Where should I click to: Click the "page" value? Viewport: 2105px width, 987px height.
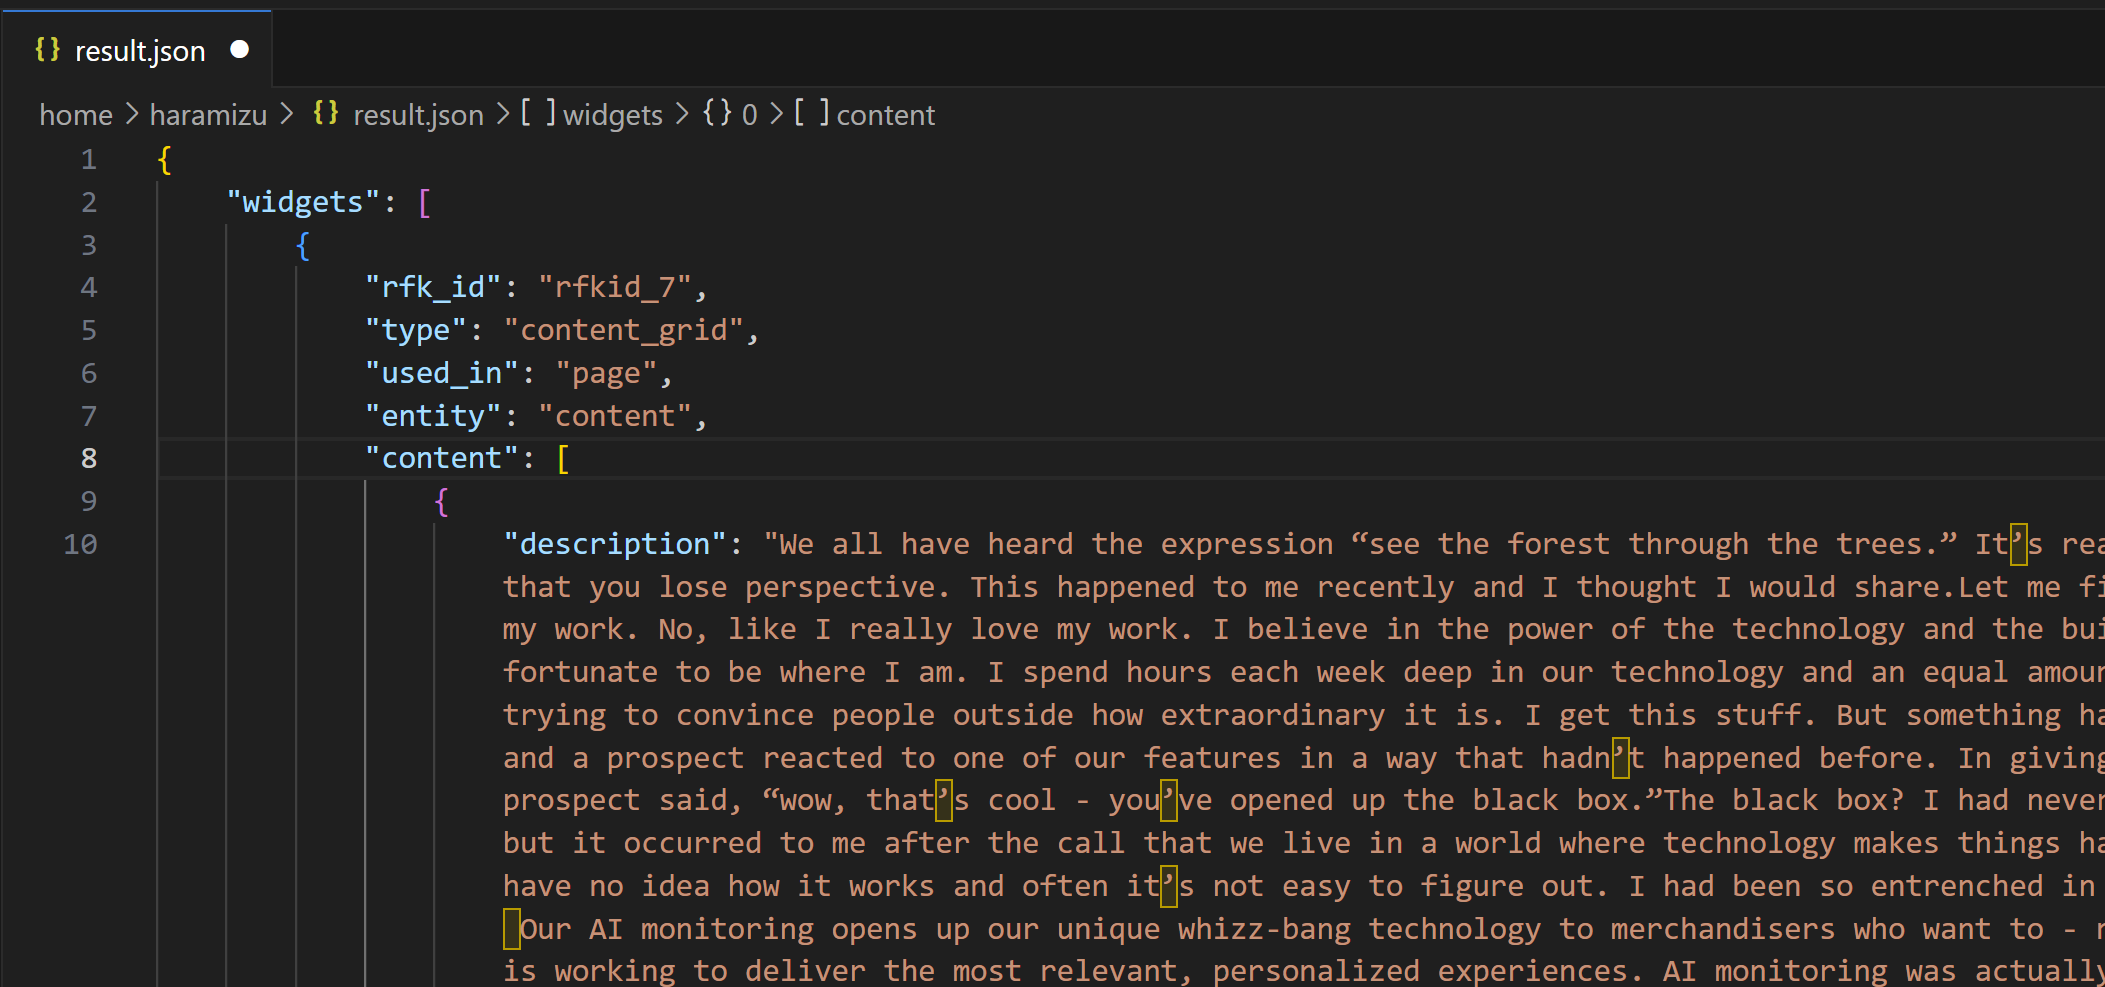pos(606,374)
